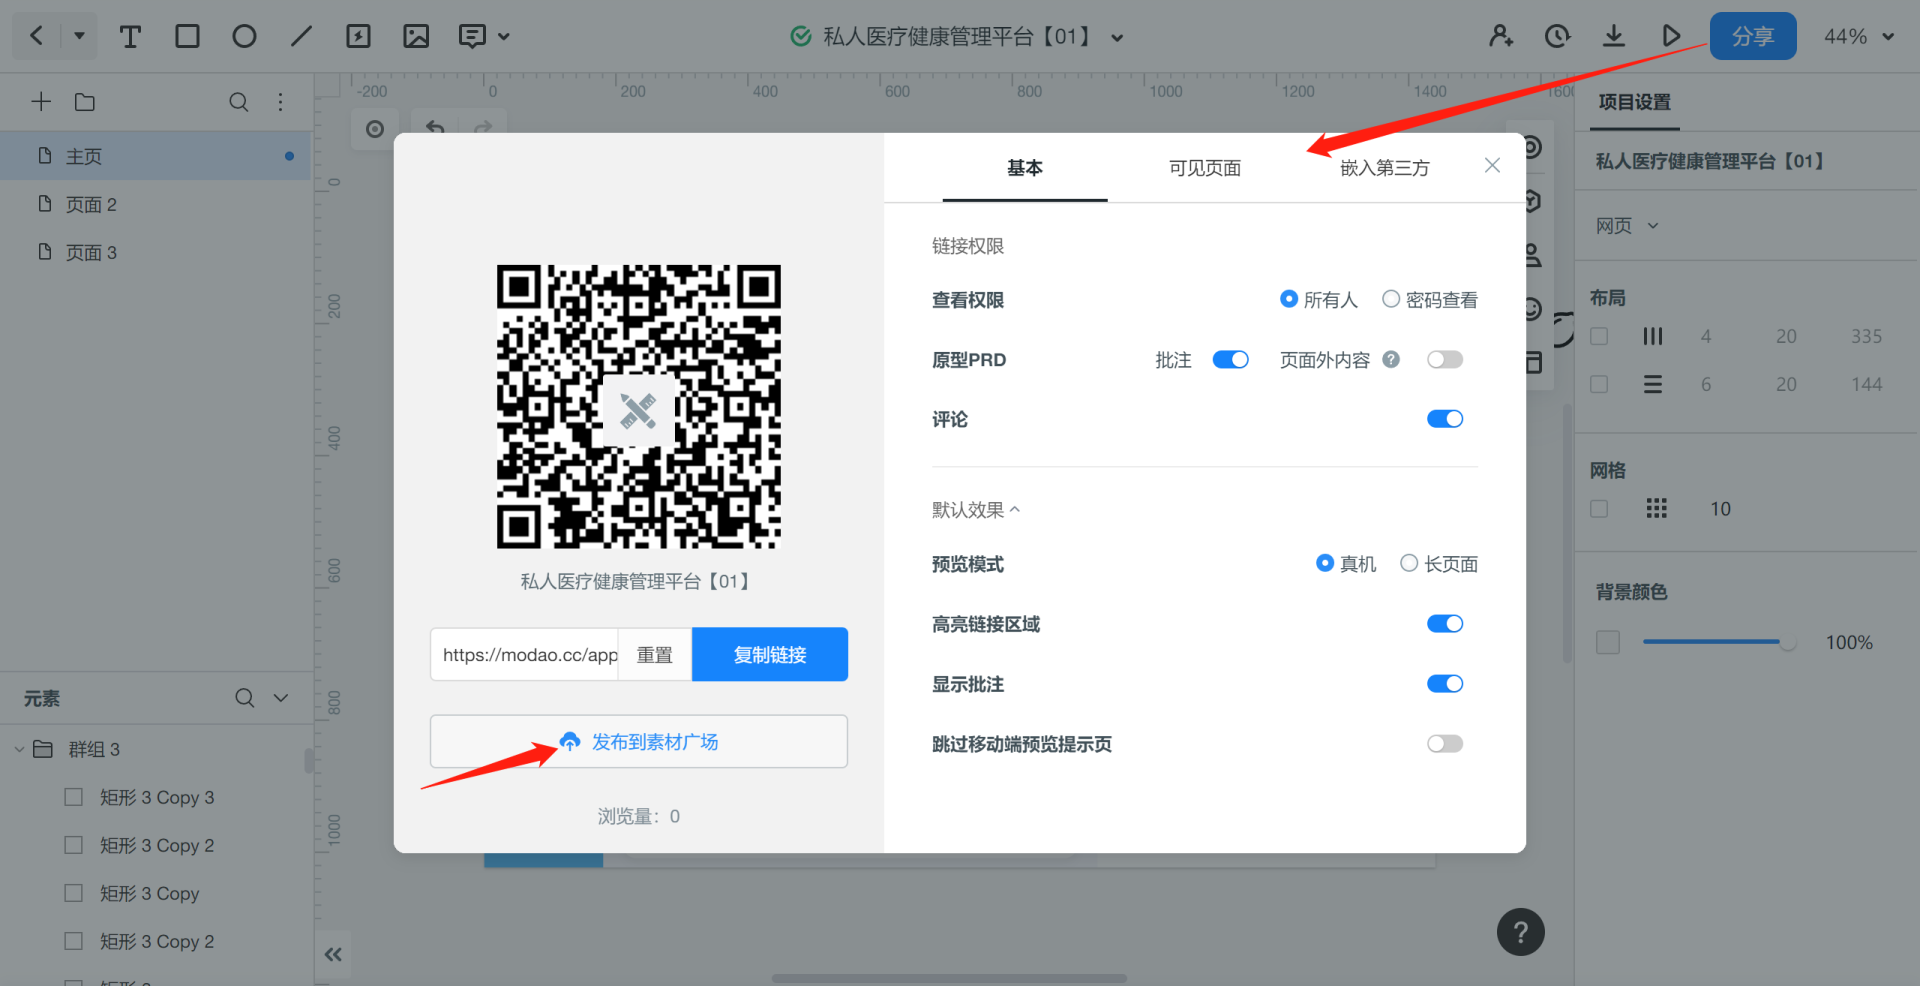
Task: Toggle the 批注 switch
Action: coord(1231,359)
